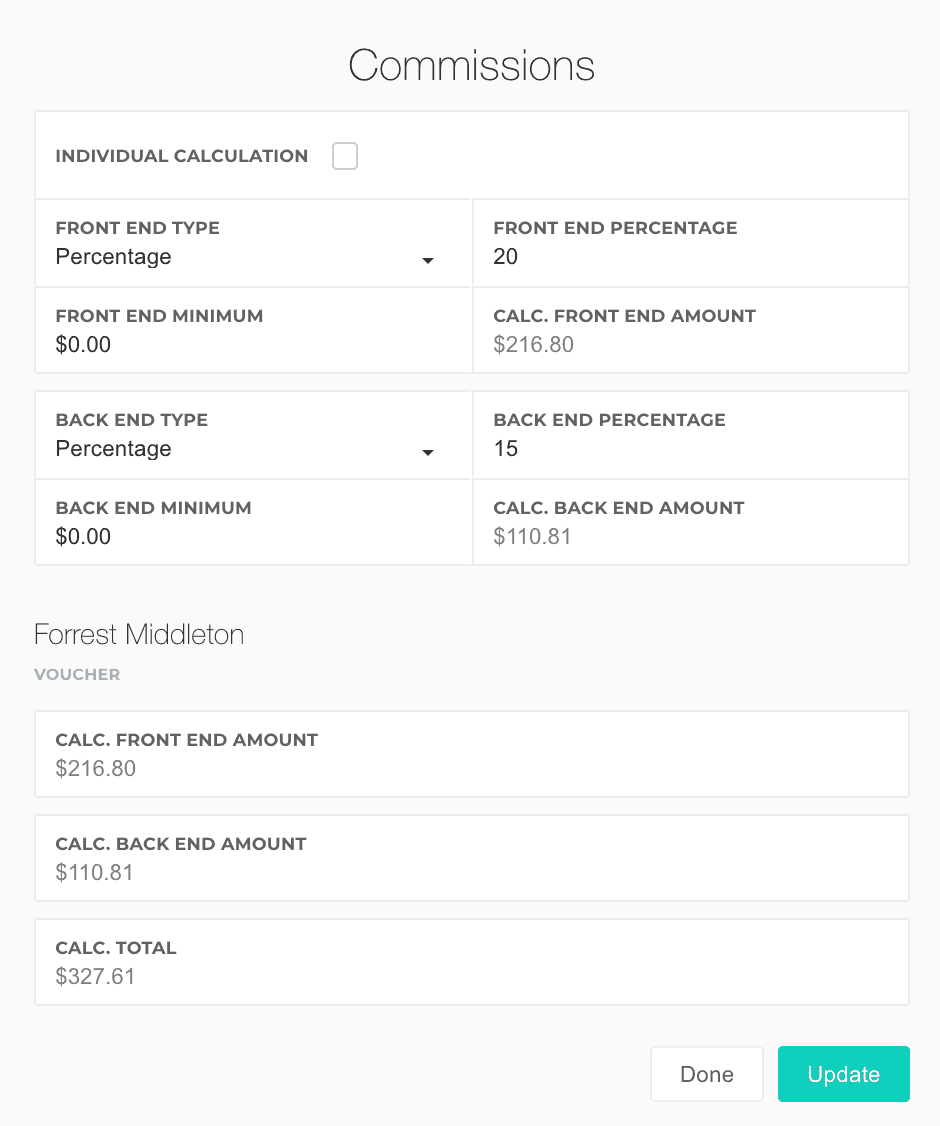Click the voucher section's Calc. Front End Amount
This screenshot has width=940, height=1126.
[x=471, y=768]
